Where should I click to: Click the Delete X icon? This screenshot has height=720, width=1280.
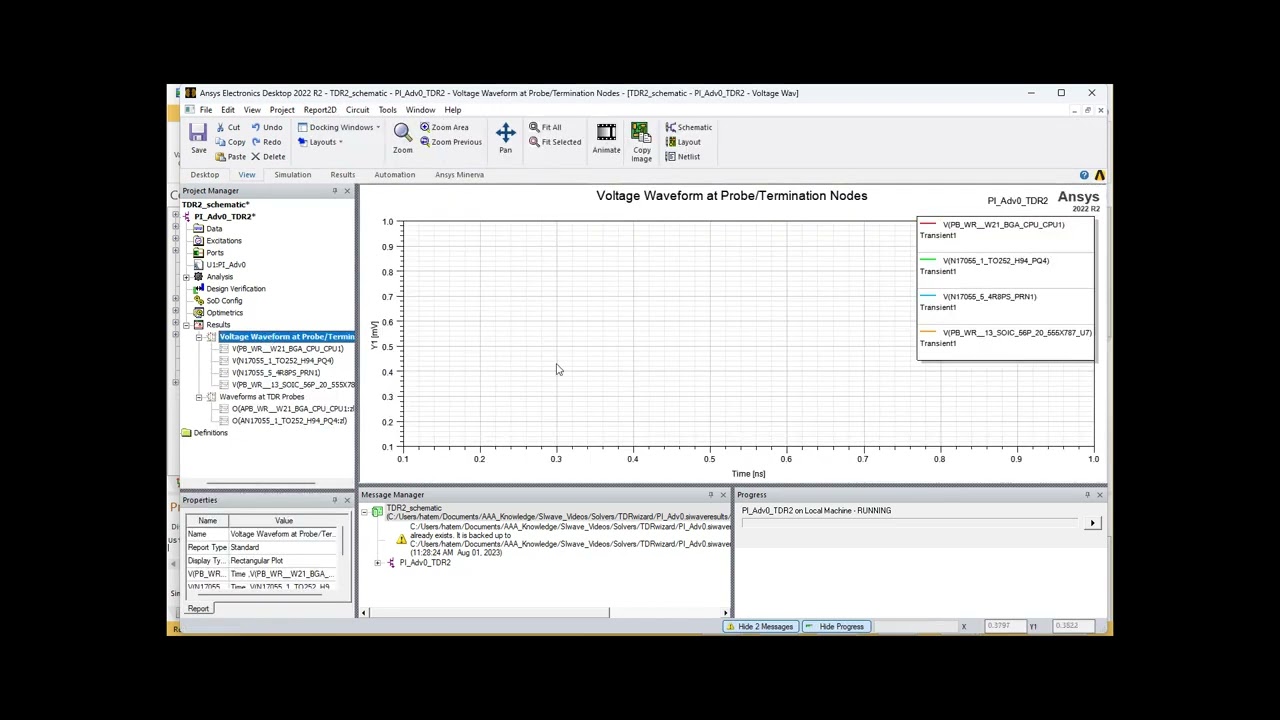coord(256,156)
